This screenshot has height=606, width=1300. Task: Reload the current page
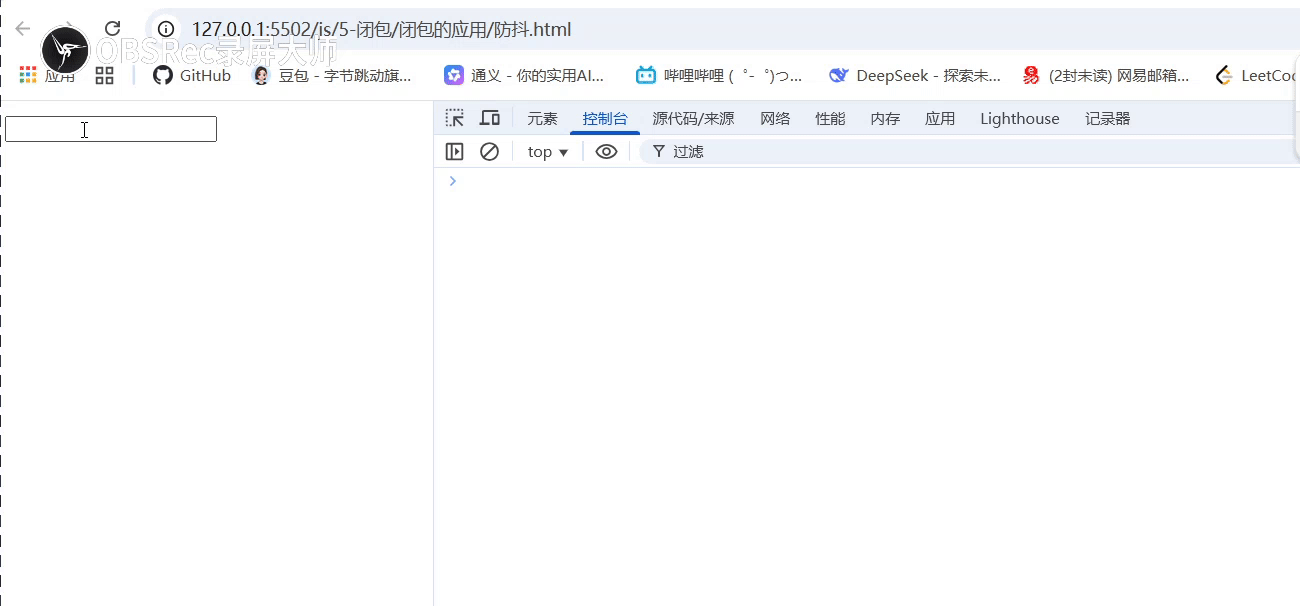click(x=112, y=28)
